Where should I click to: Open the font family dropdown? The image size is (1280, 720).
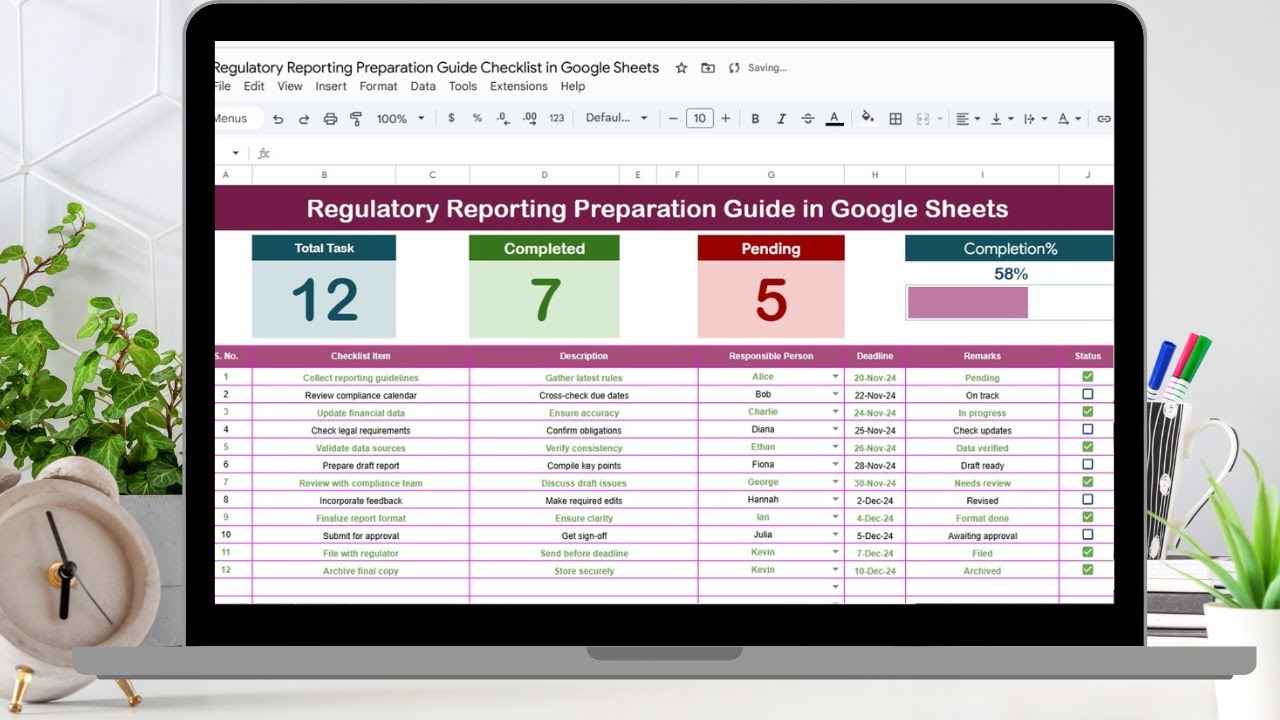[x=616, y=118]
